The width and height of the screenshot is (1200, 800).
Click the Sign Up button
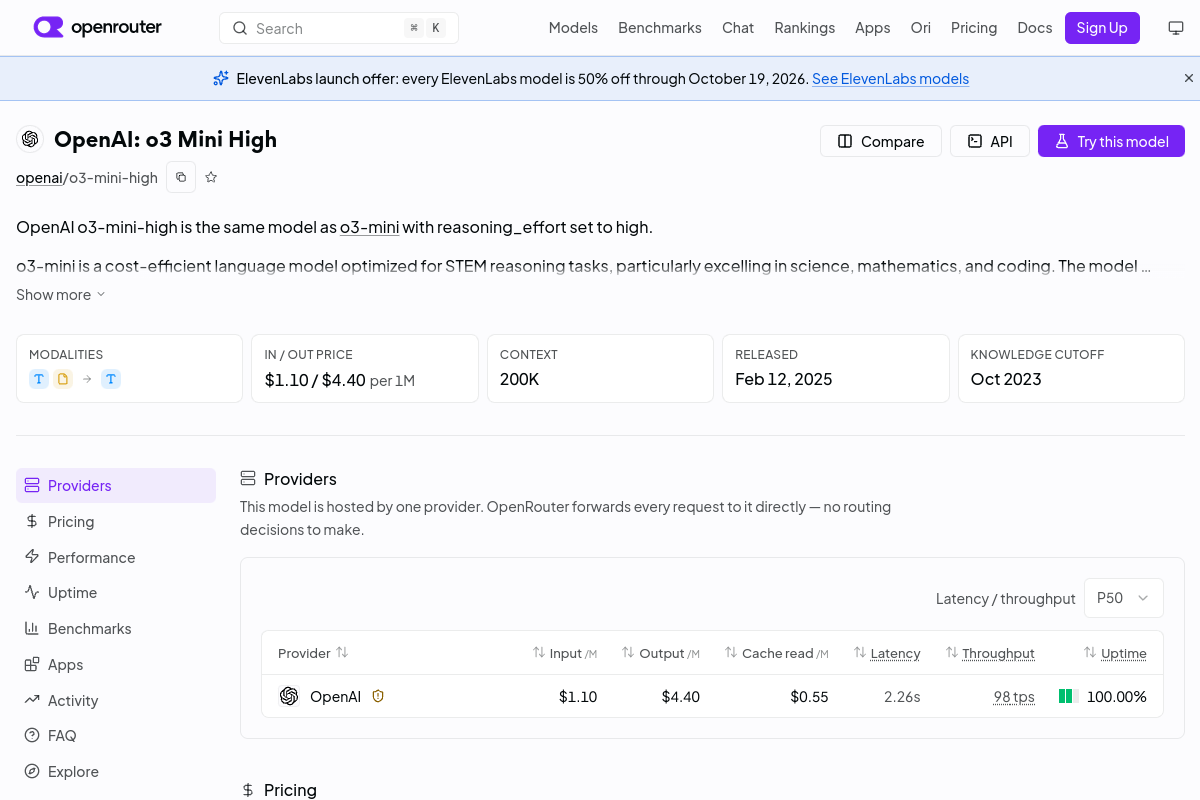coord(1102,28)
